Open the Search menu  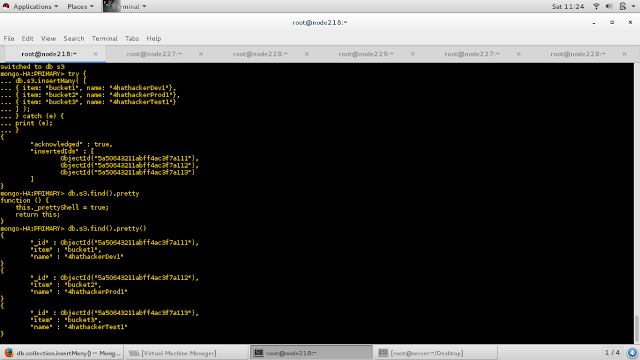point(74,38)
